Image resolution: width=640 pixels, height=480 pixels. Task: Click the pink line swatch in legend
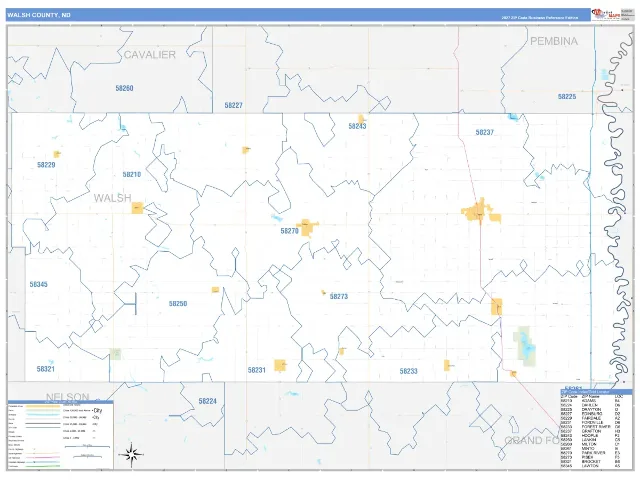click(x=43, y=458)
